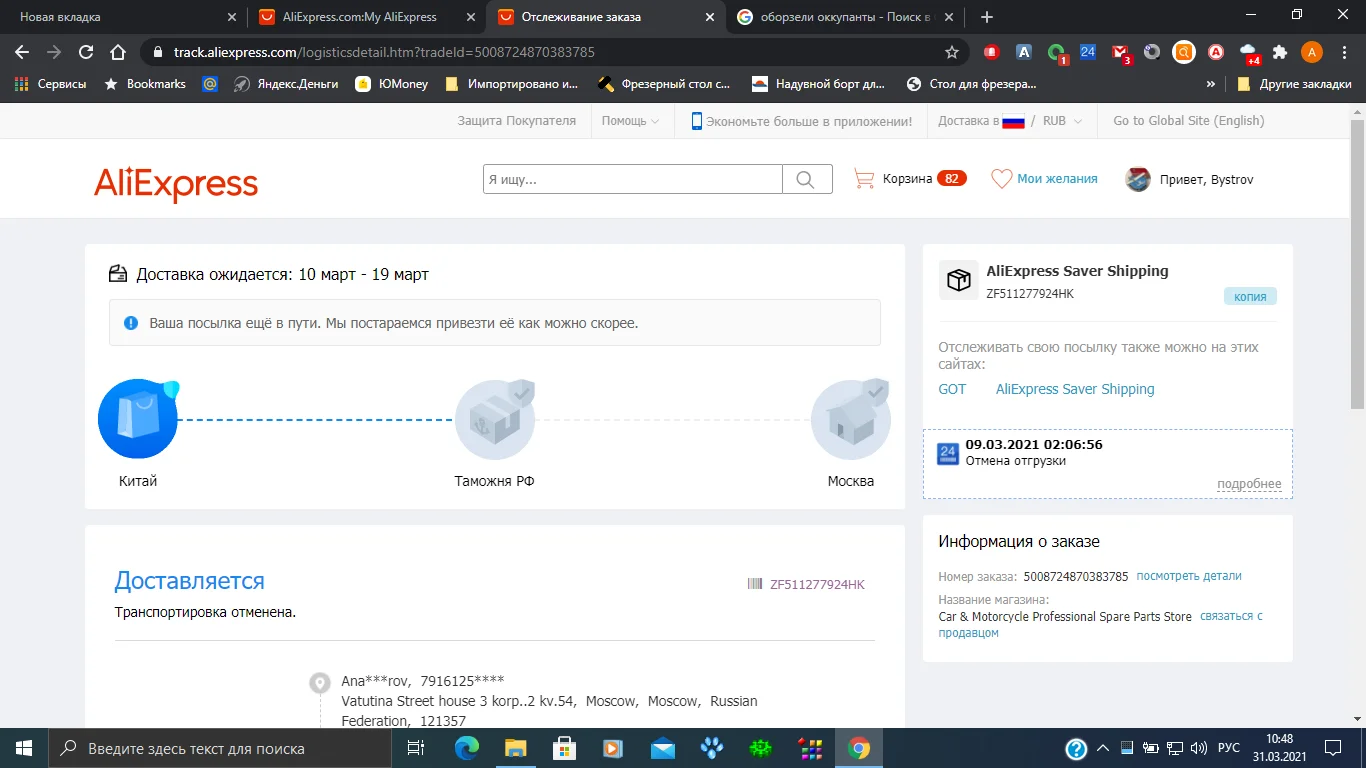Go to the browser home page
Screen dimensions: 1366x768
coord(118,52)
